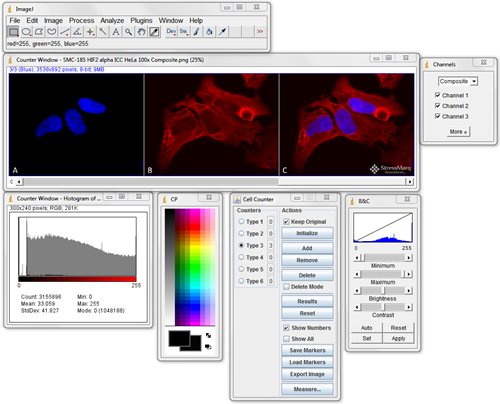Click the Auto button in B&C

(366, 328)
